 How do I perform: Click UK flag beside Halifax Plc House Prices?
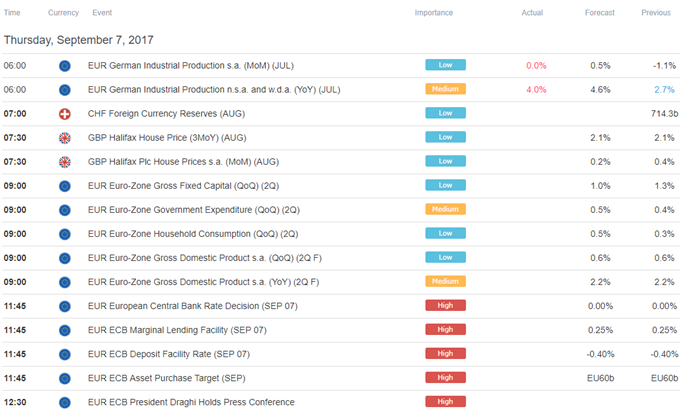[x=65, y=162]
